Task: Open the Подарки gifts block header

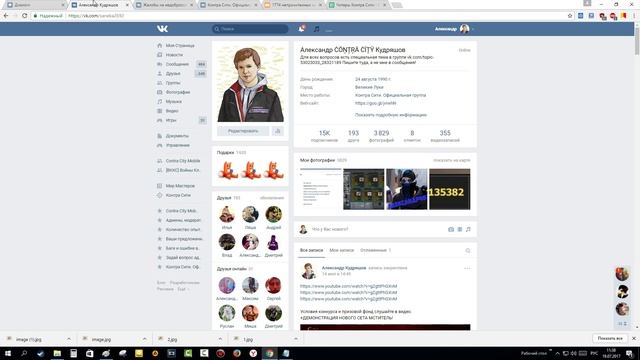Action: (231, 152)
